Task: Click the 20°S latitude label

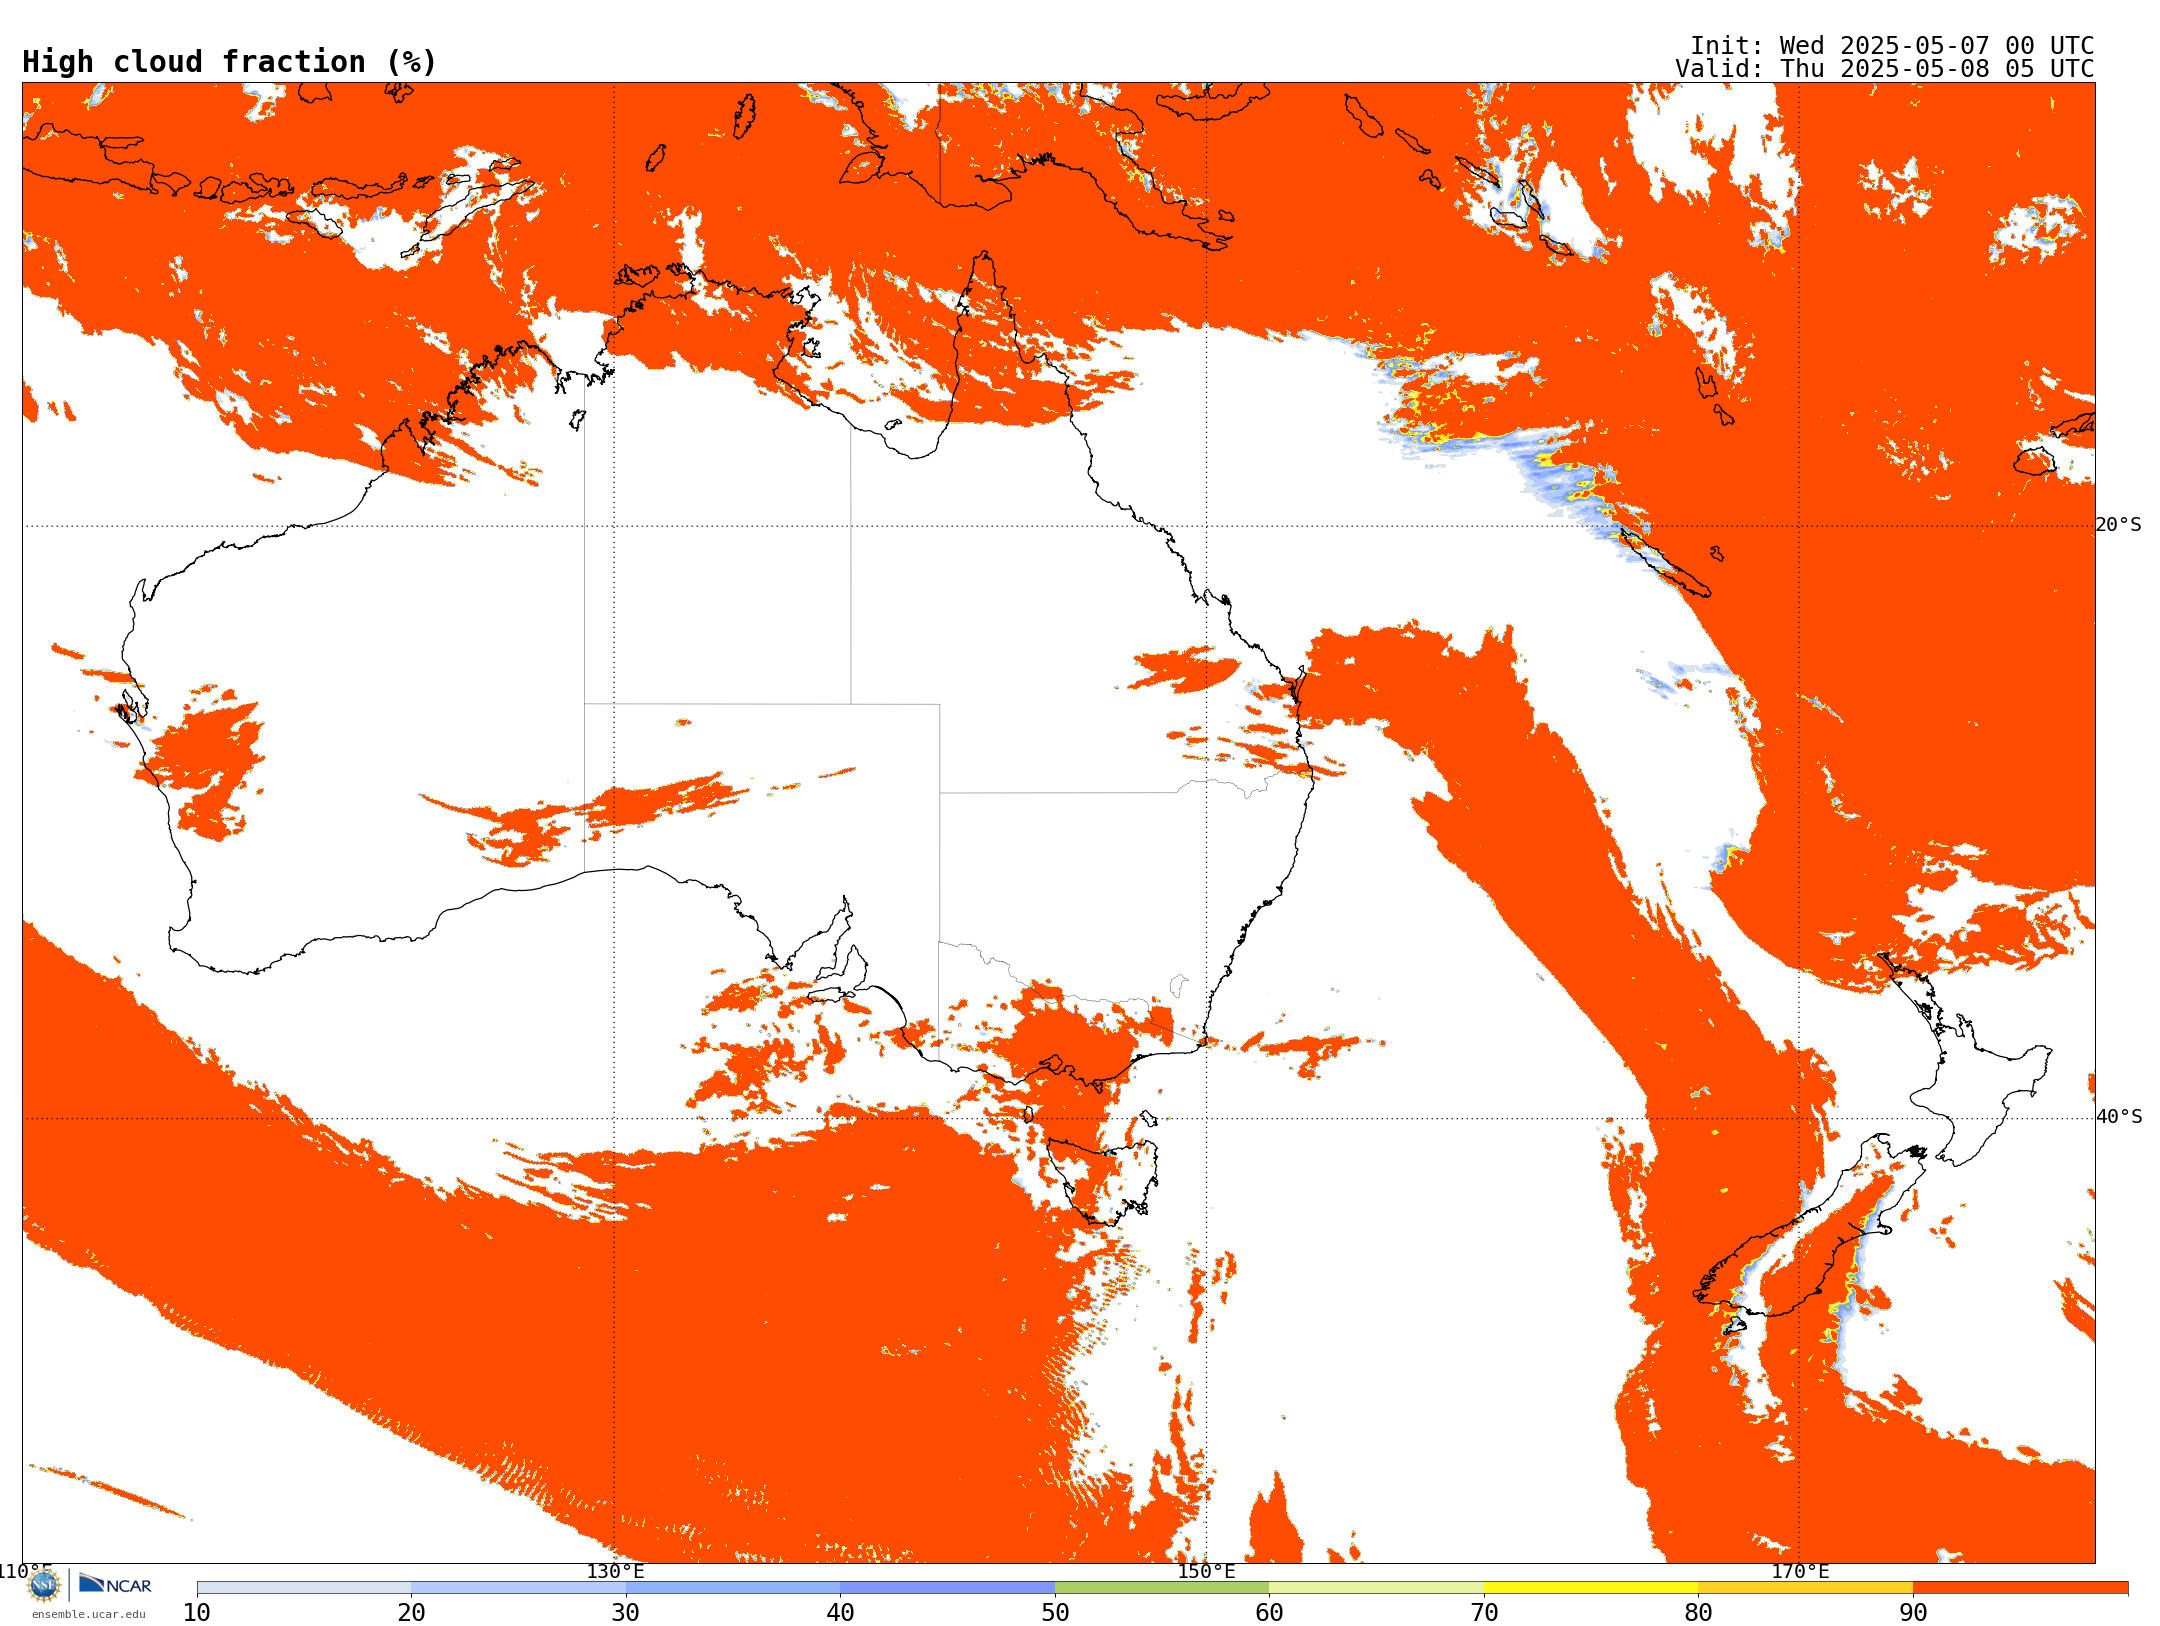Action: point(2119,525)
